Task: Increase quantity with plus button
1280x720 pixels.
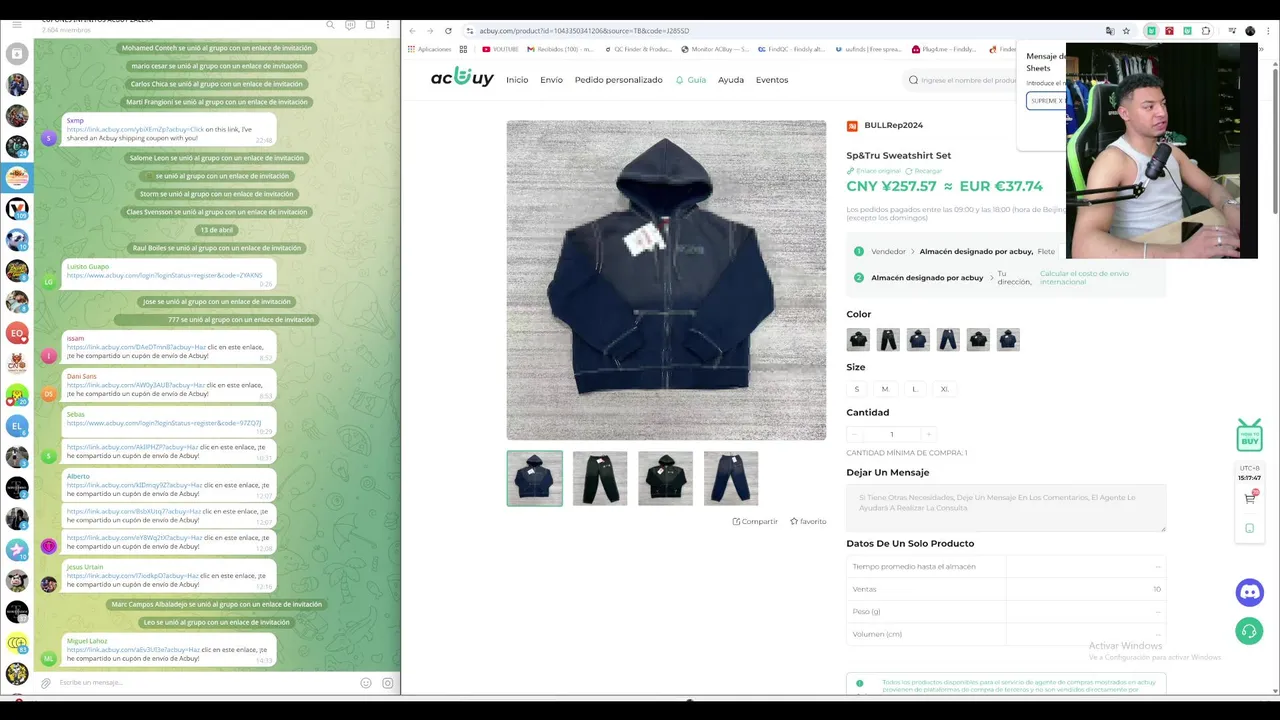Action: pos(929,434)
